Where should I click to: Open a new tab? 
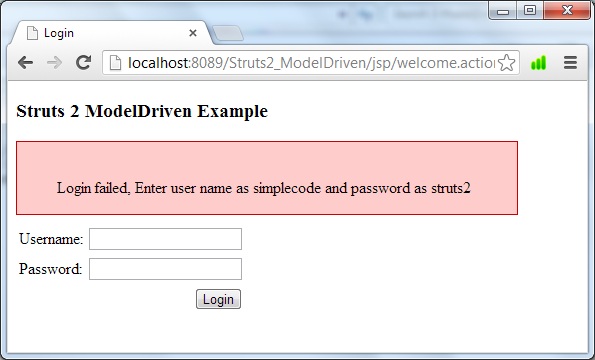(x=228, y=33)
